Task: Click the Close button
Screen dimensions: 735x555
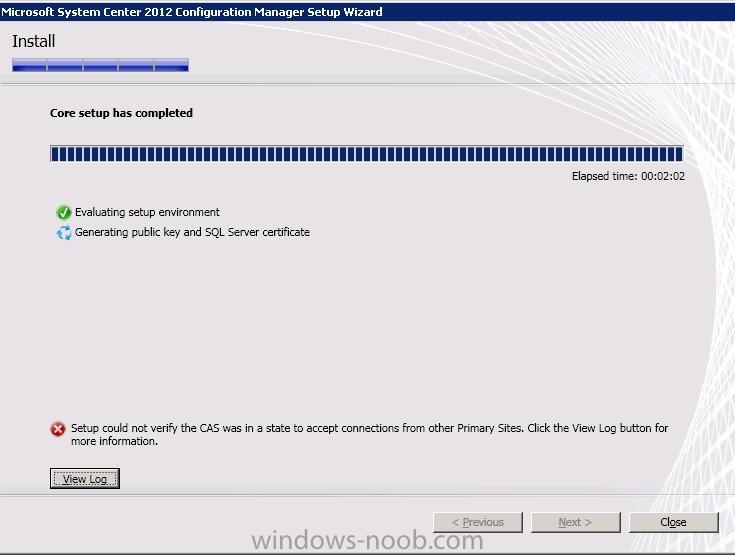Action: coord(673,522)
